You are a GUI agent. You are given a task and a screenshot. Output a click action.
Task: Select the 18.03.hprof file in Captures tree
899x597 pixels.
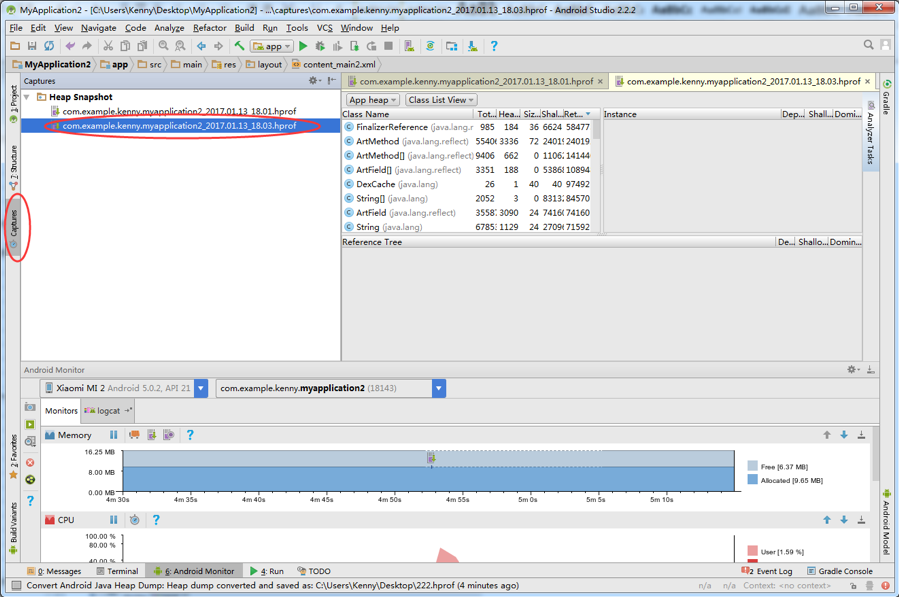pyautogui.click(x=181, y=126)
